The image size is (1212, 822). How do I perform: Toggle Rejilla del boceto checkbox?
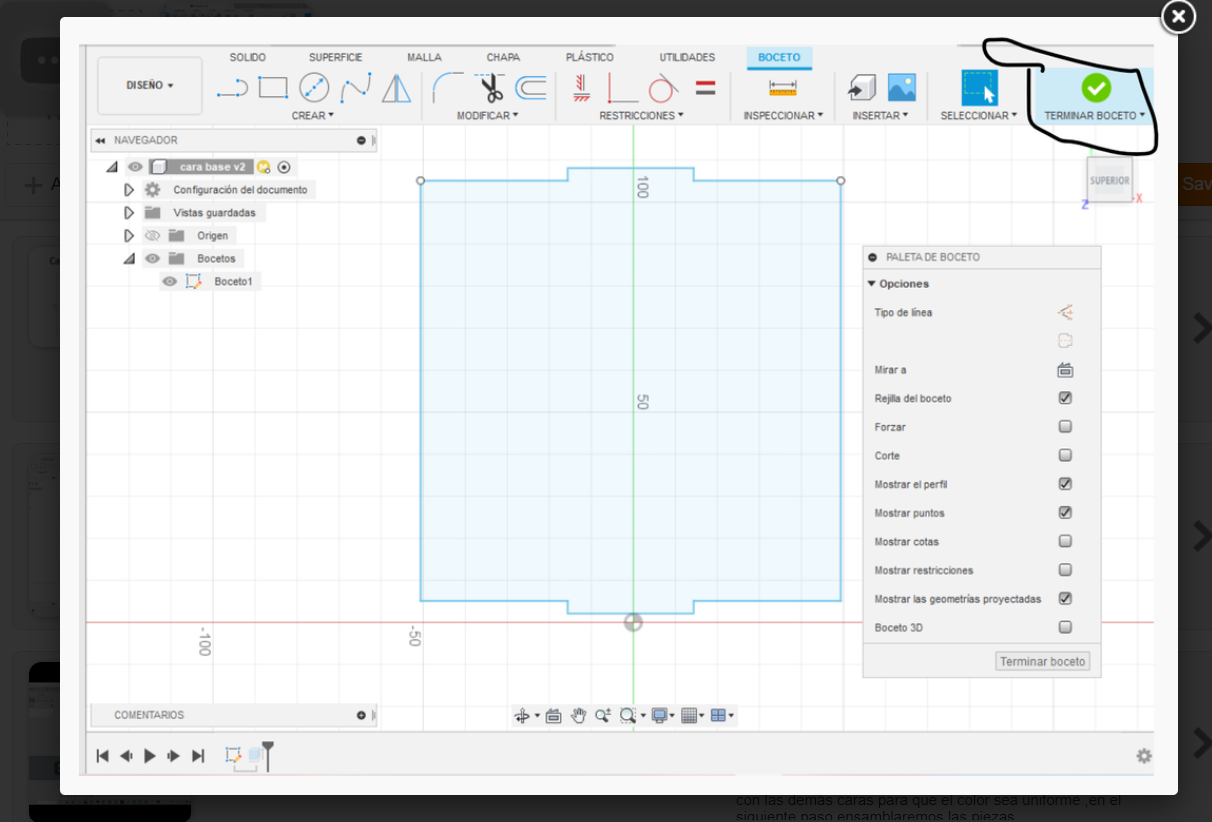coord(1065,398)
